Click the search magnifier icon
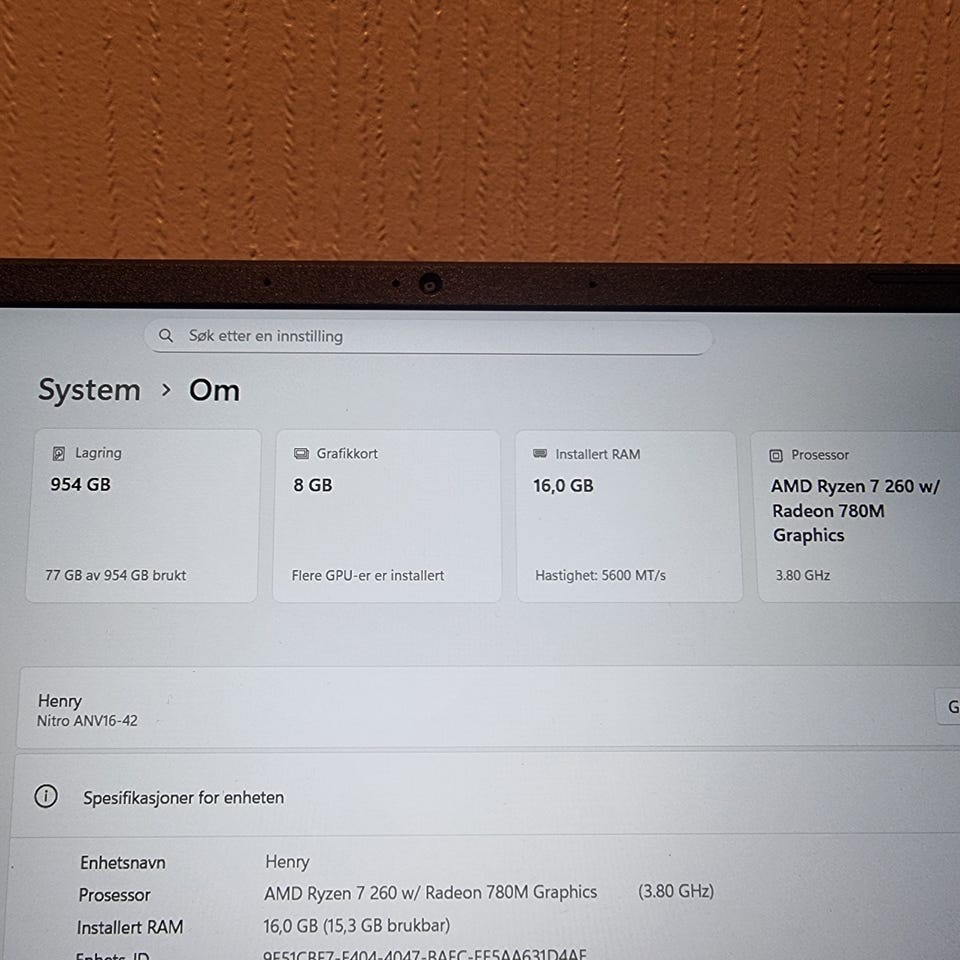 click(x=165, y=336)
